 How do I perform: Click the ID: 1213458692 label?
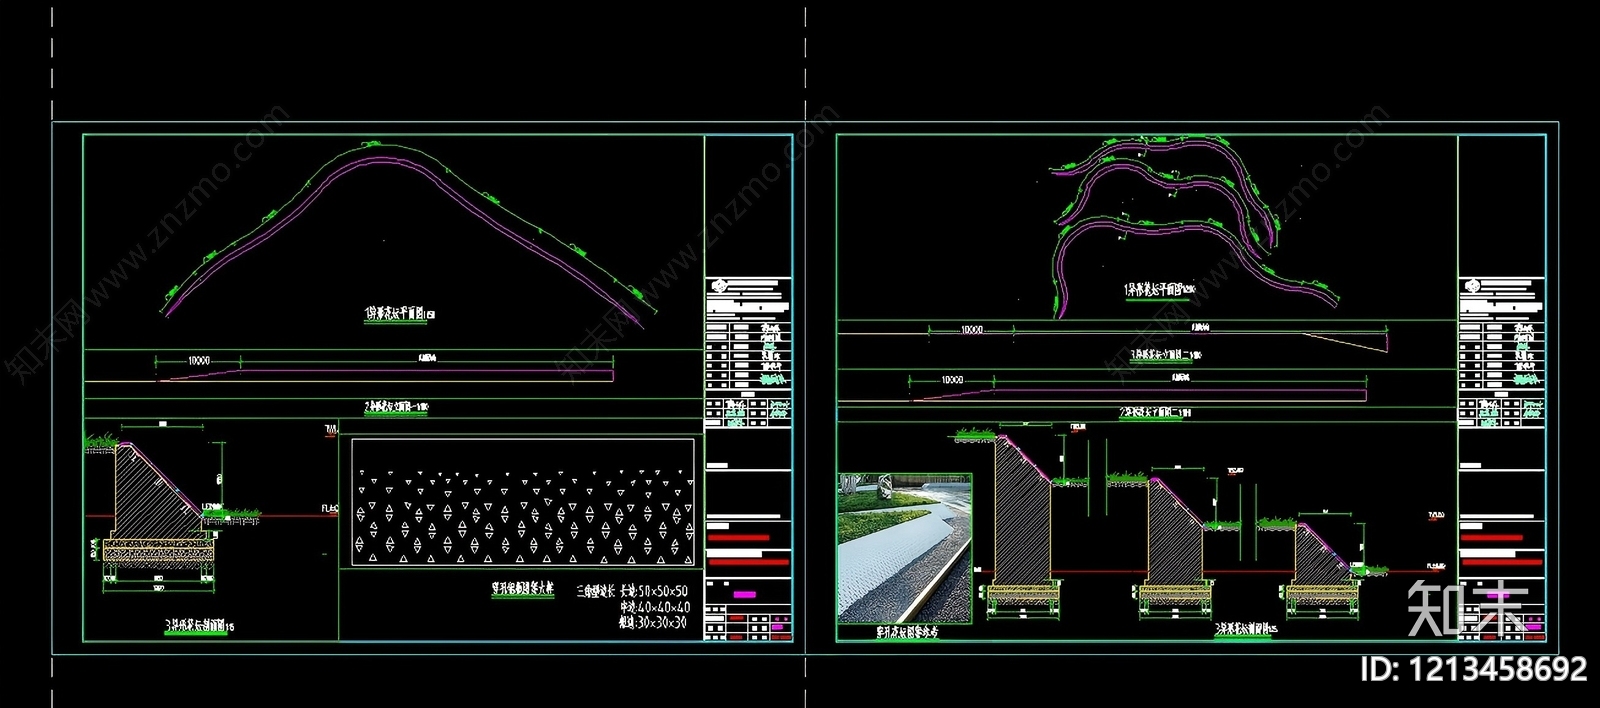[x=1475, y=669]
